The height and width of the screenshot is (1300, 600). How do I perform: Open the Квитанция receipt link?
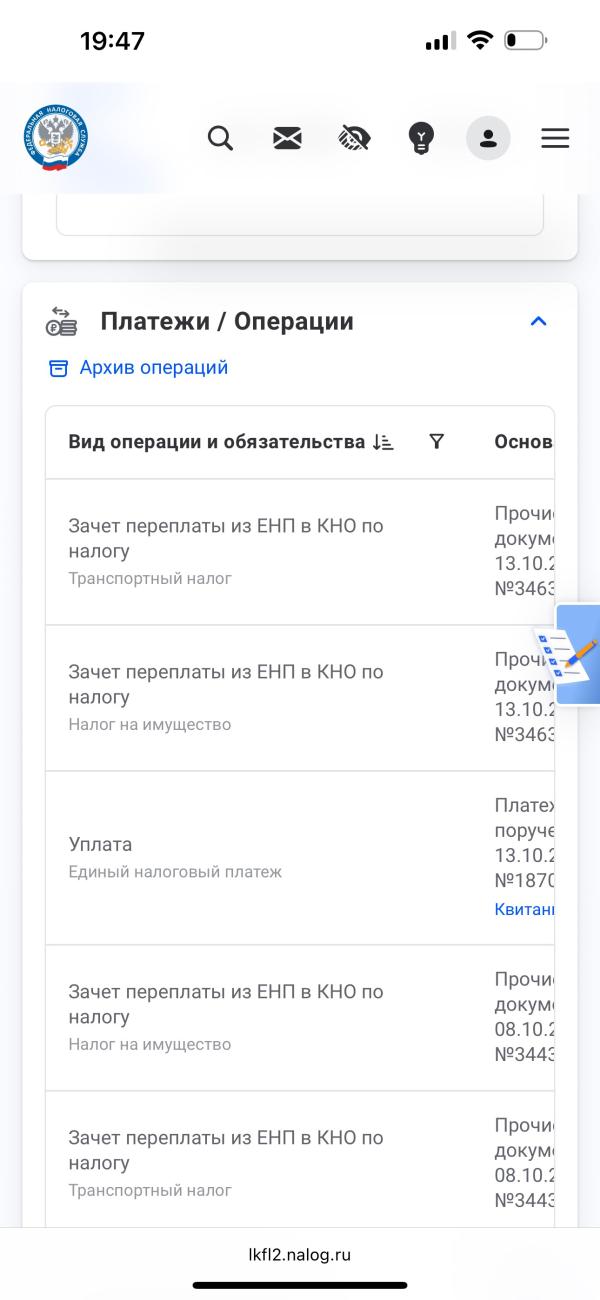[524, 909]
